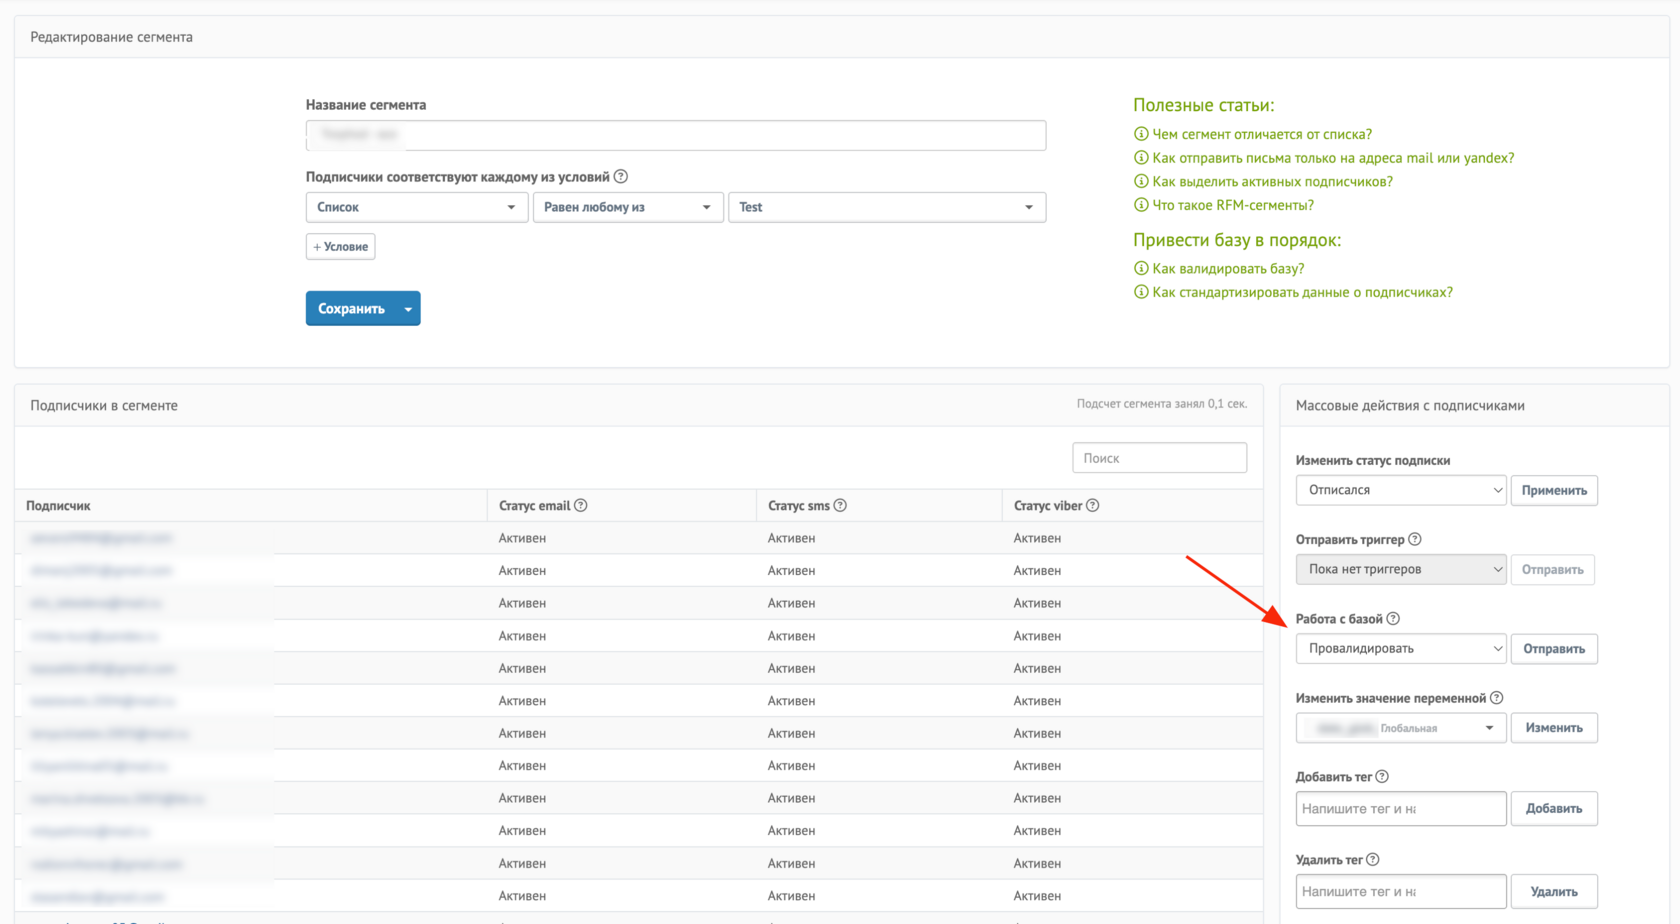The width and height of the screenshot is (1680, 924).
Task: Click the Изменить button
Action: tap(1554, 728)
